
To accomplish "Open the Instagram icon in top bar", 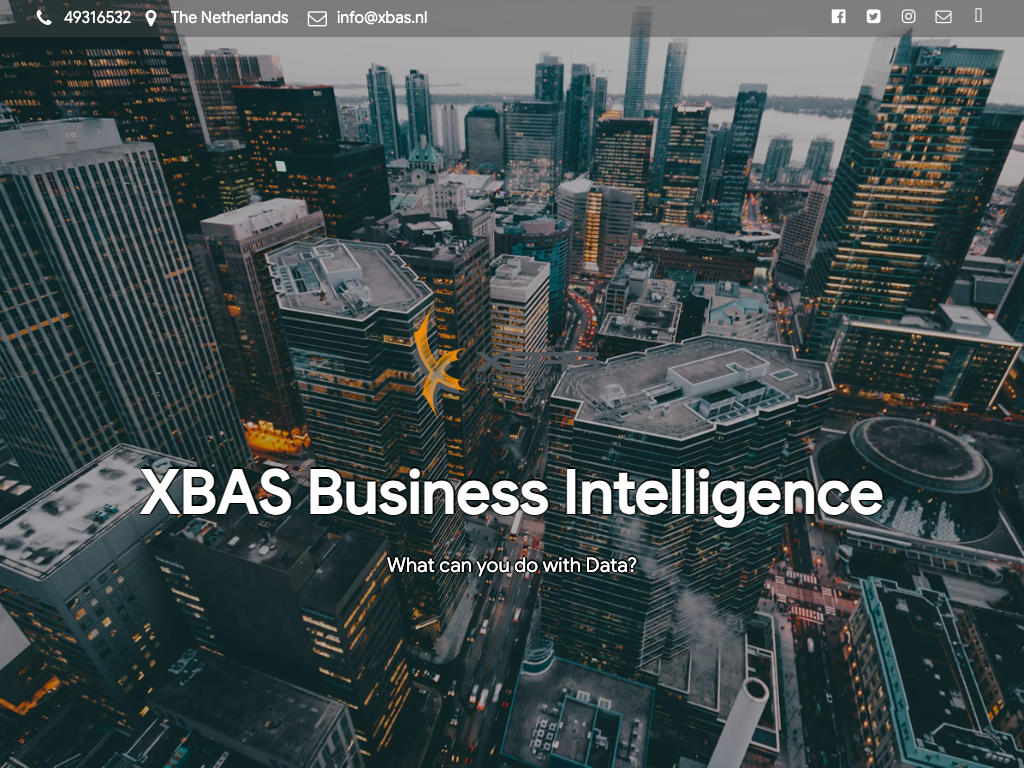I will (x=908, y=16).
